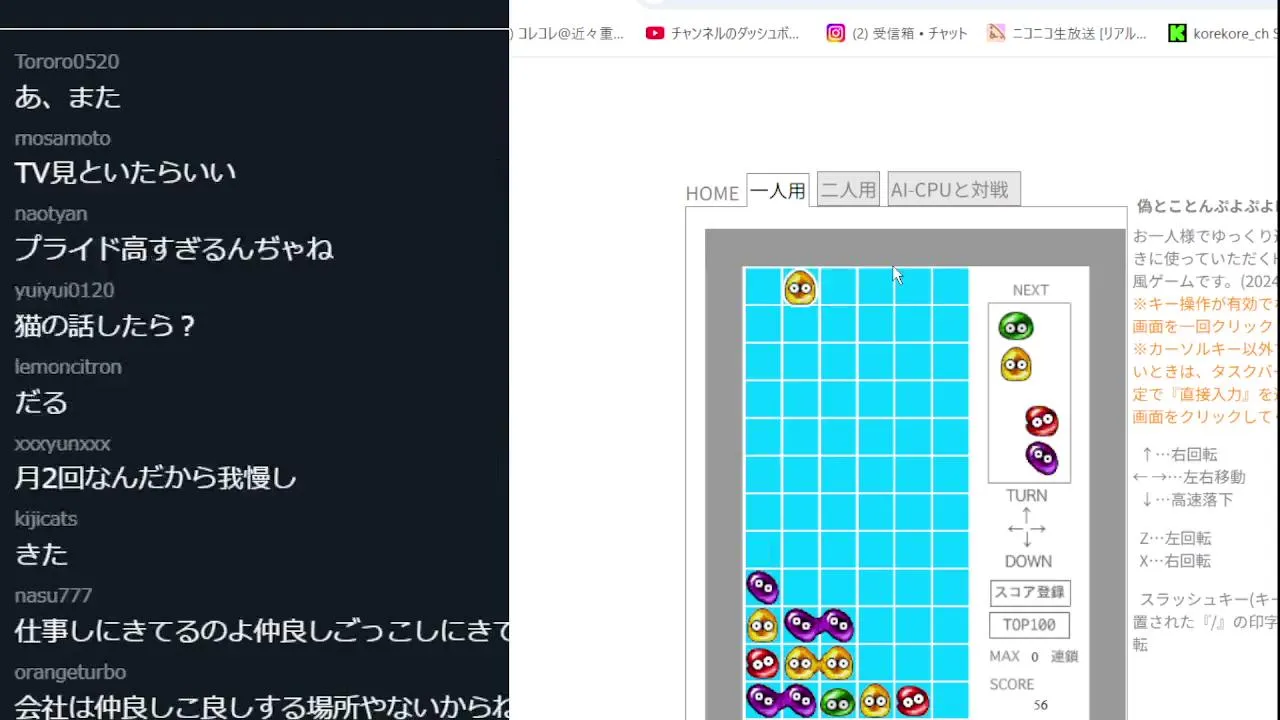Click the username xxxyunxxx in chat

coord(62,443)
